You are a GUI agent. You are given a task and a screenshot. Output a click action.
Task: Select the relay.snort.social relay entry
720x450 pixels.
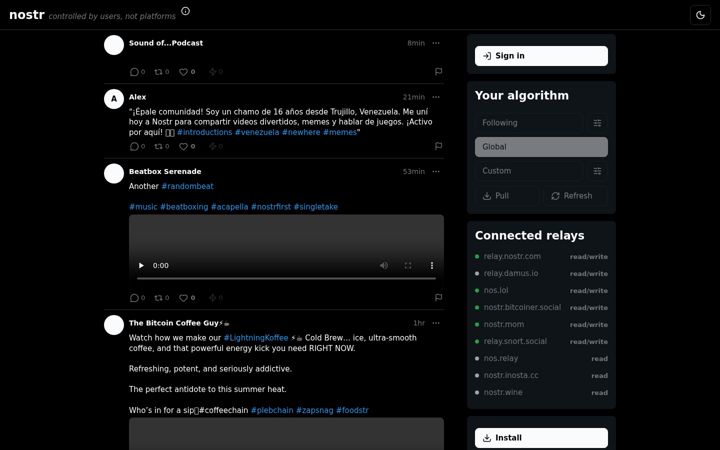541,342
